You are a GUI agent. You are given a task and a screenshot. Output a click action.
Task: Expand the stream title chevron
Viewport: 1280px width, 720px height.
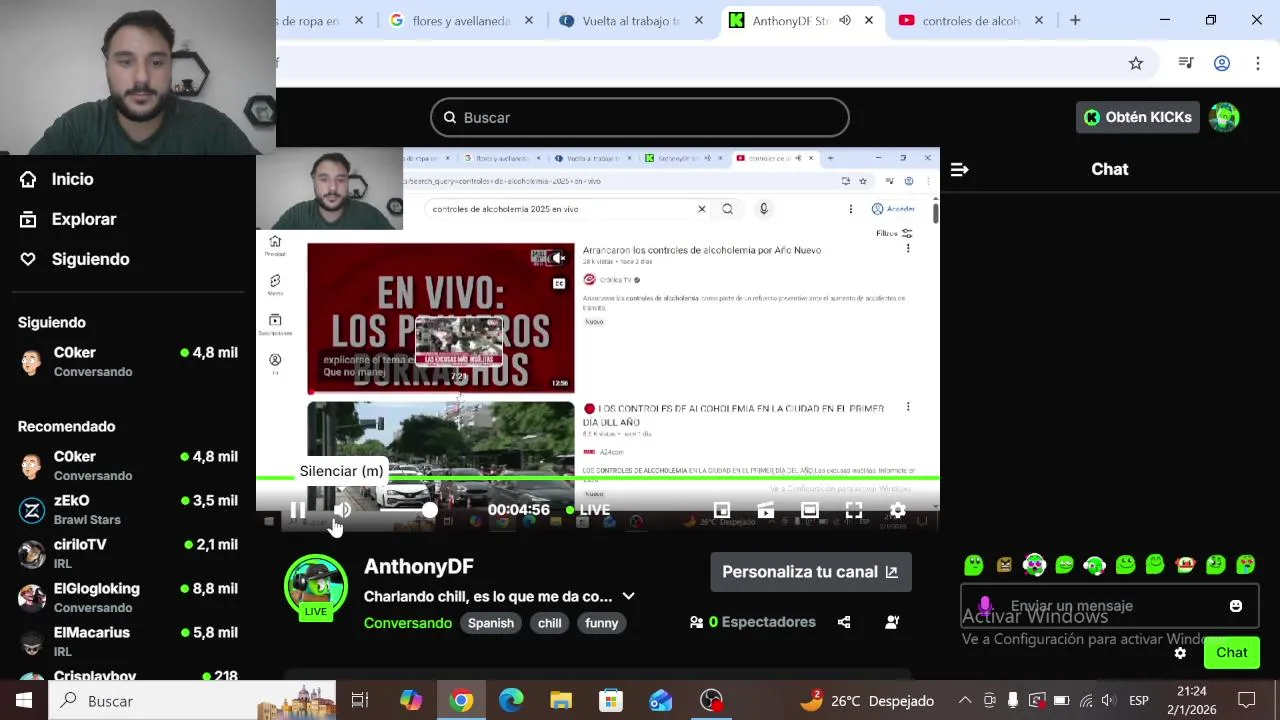628,596
